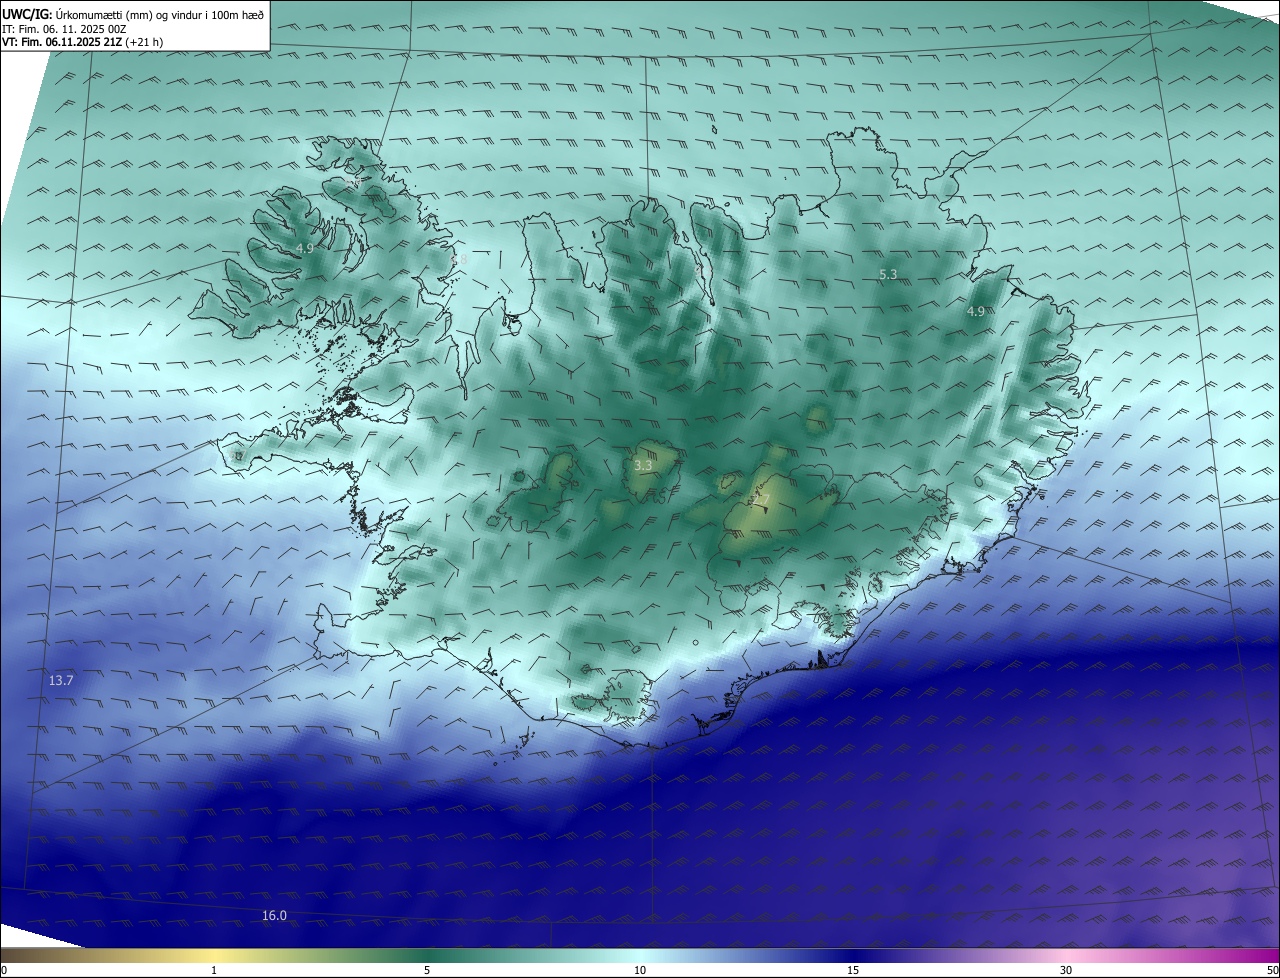Click the 3.3 value on the central glacier
Screen dimensions: 1280x978
click(643, 465)
